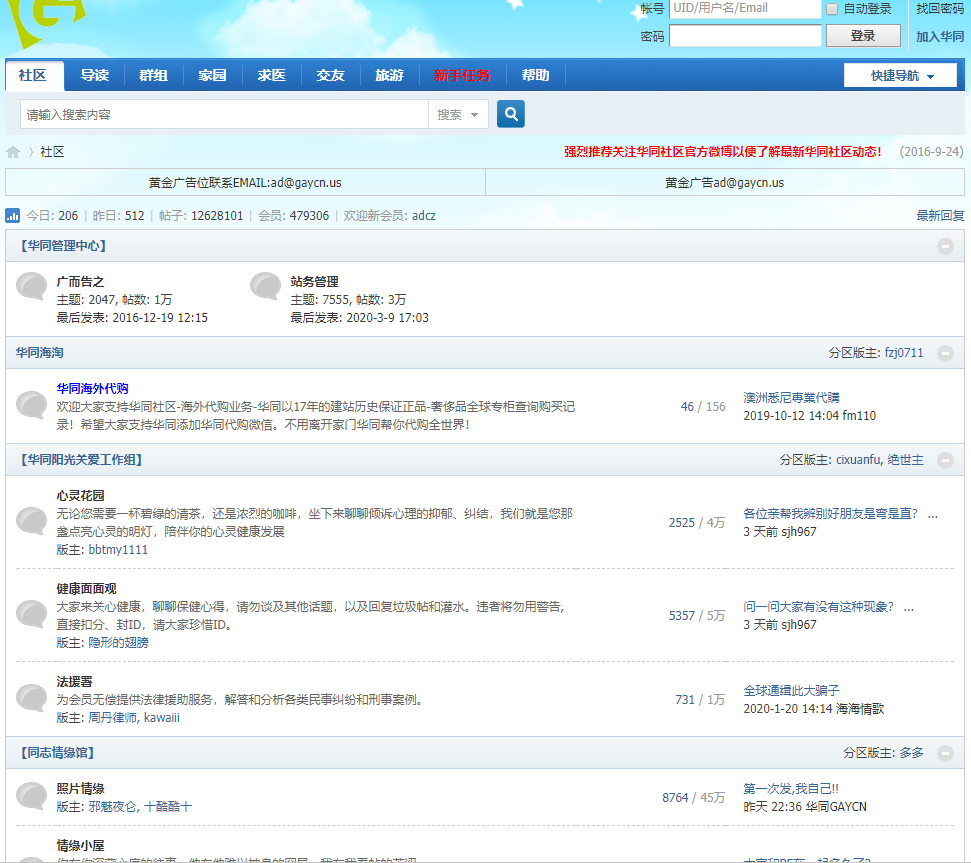The width and height of the screenshot is (971, 863).
Task: Open the 快捷导航 dropdown
Action: (x=900, y=76)
